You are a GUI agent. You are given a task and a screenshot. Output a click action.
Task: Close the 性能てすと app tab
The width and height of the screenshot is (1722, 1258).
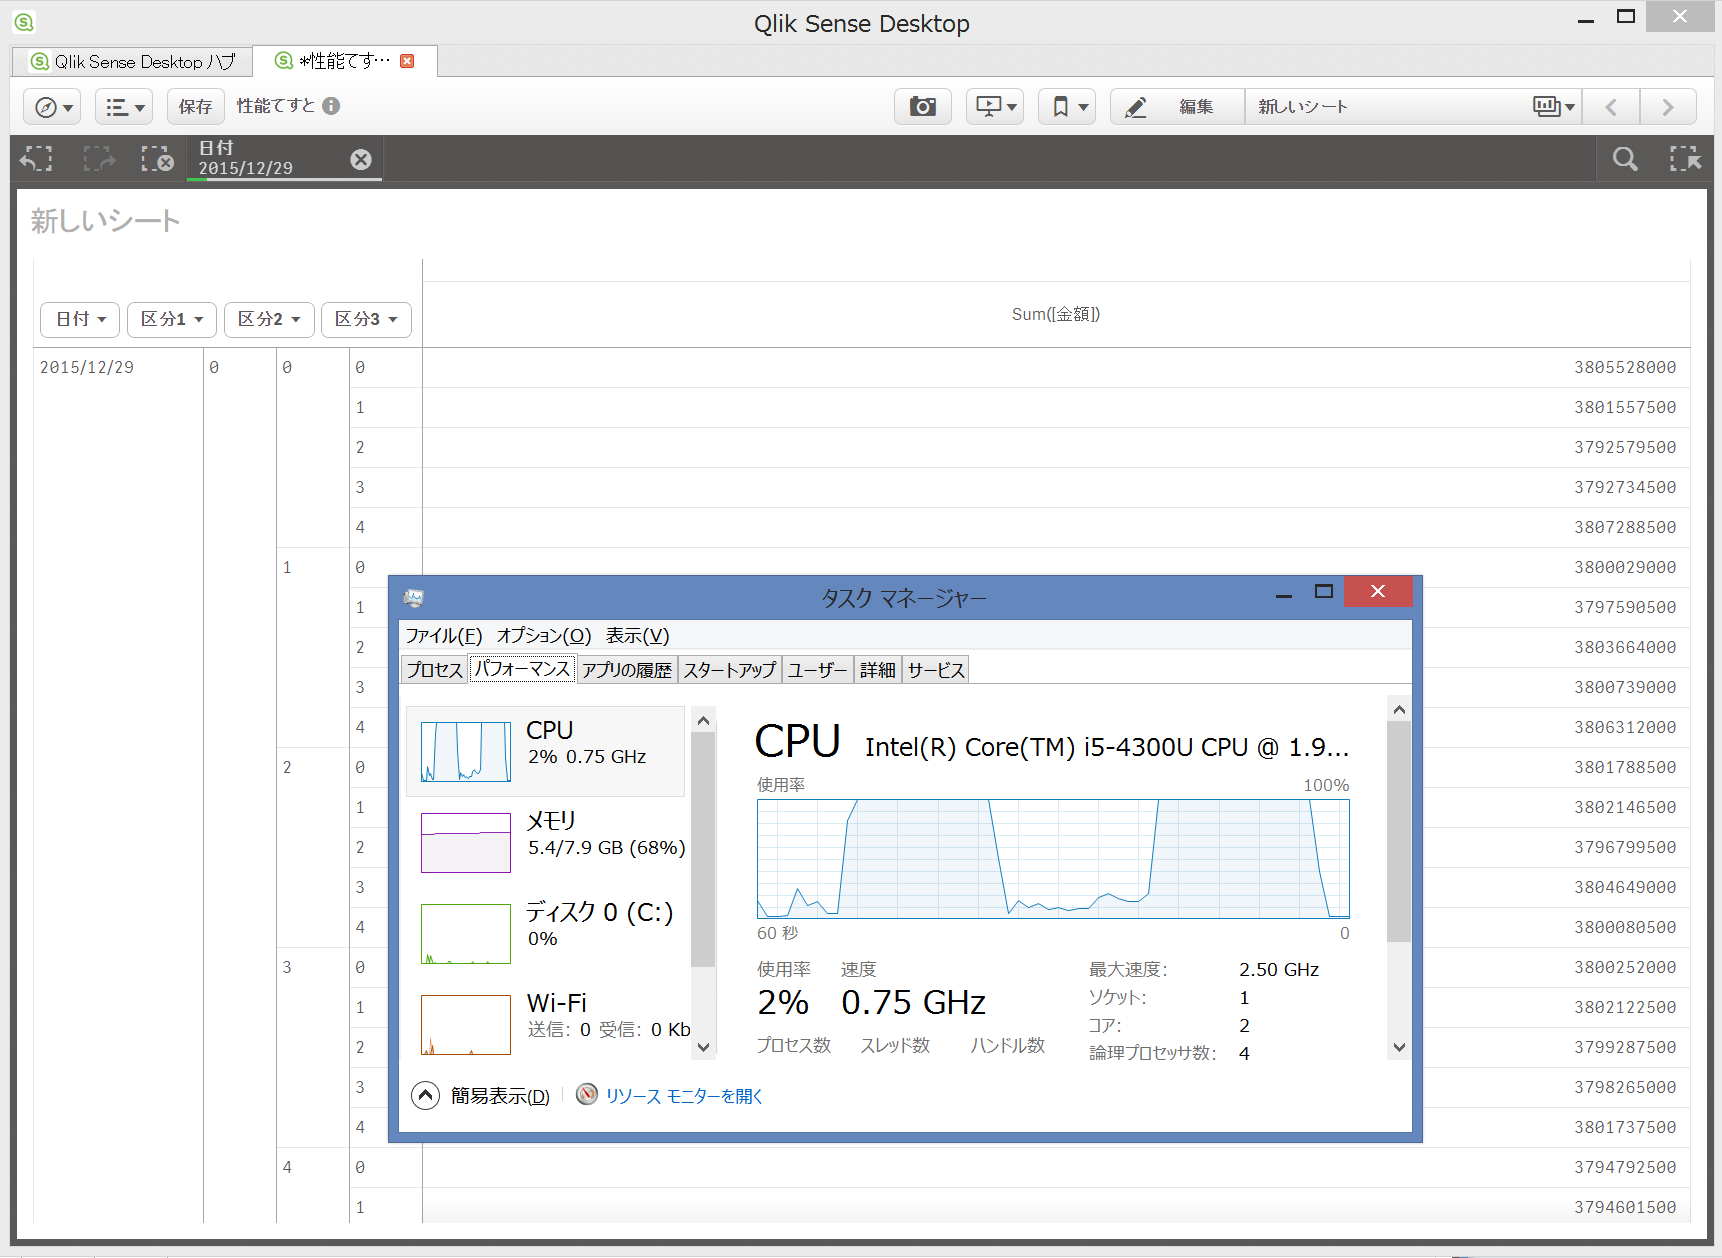click(x=407, y=61)
